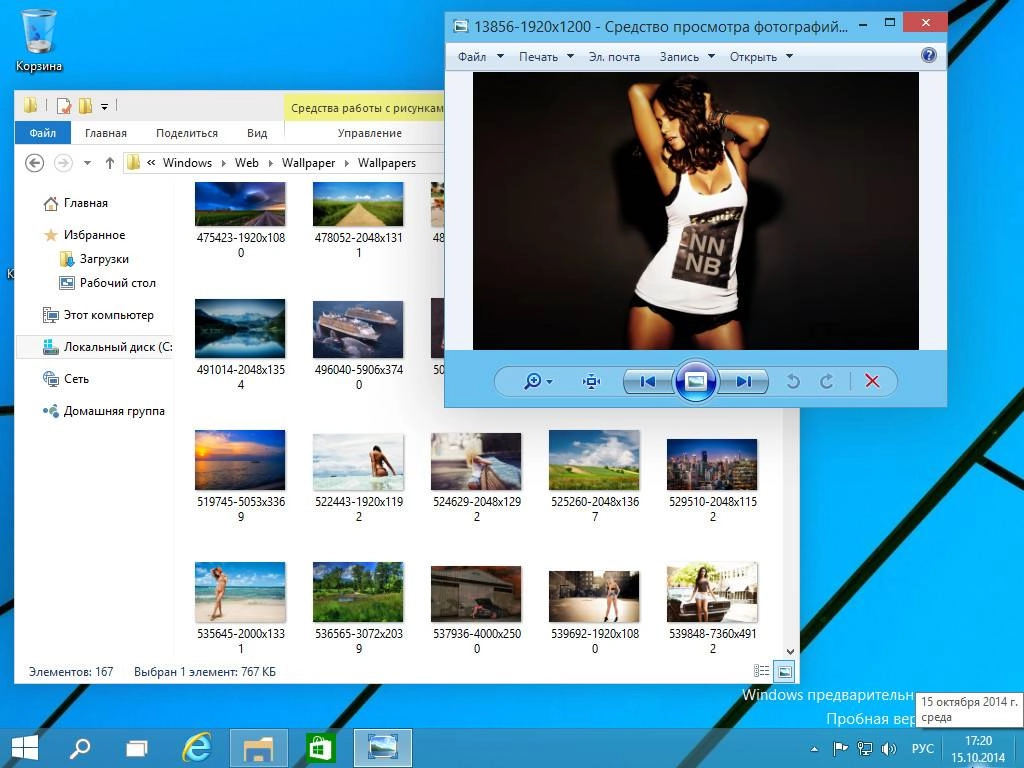The height and width of the screenshot is (768, 1024).
Task: Open Search from the taskbar magnifier
Action: 80,748
